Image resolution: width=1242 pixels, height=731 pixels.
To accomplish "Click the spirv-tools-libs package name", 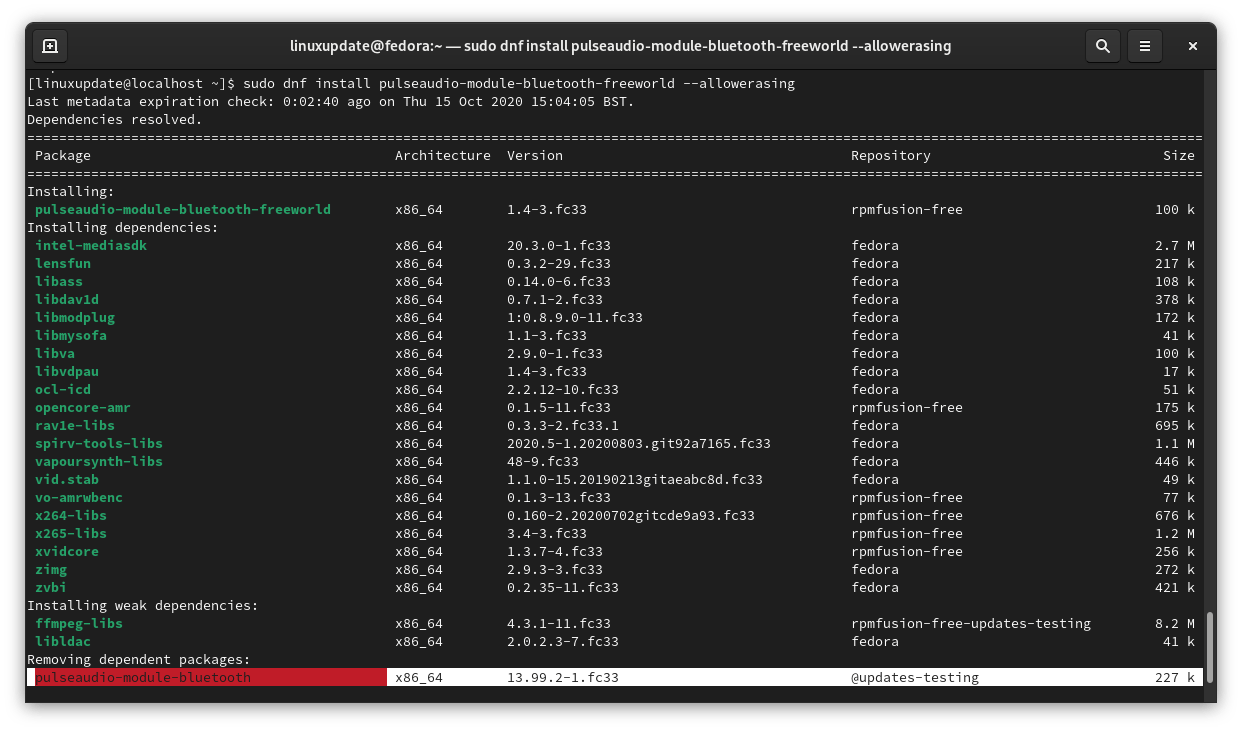I will coord(99,444).
